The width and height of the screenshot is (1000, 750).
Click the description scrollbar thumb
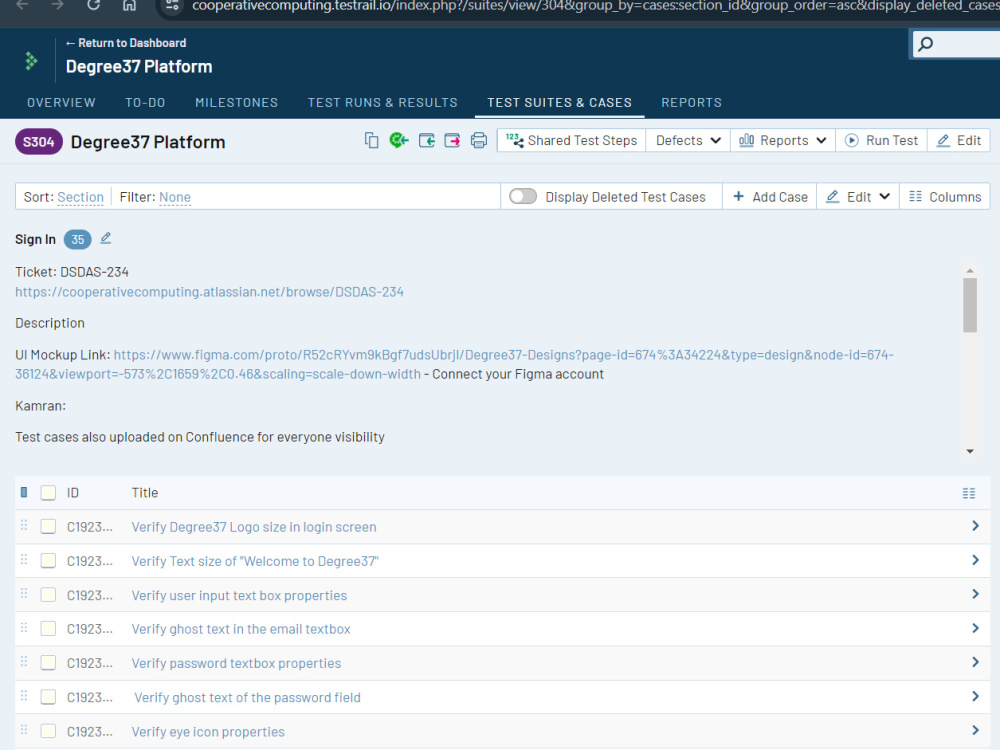pos(970,305)
